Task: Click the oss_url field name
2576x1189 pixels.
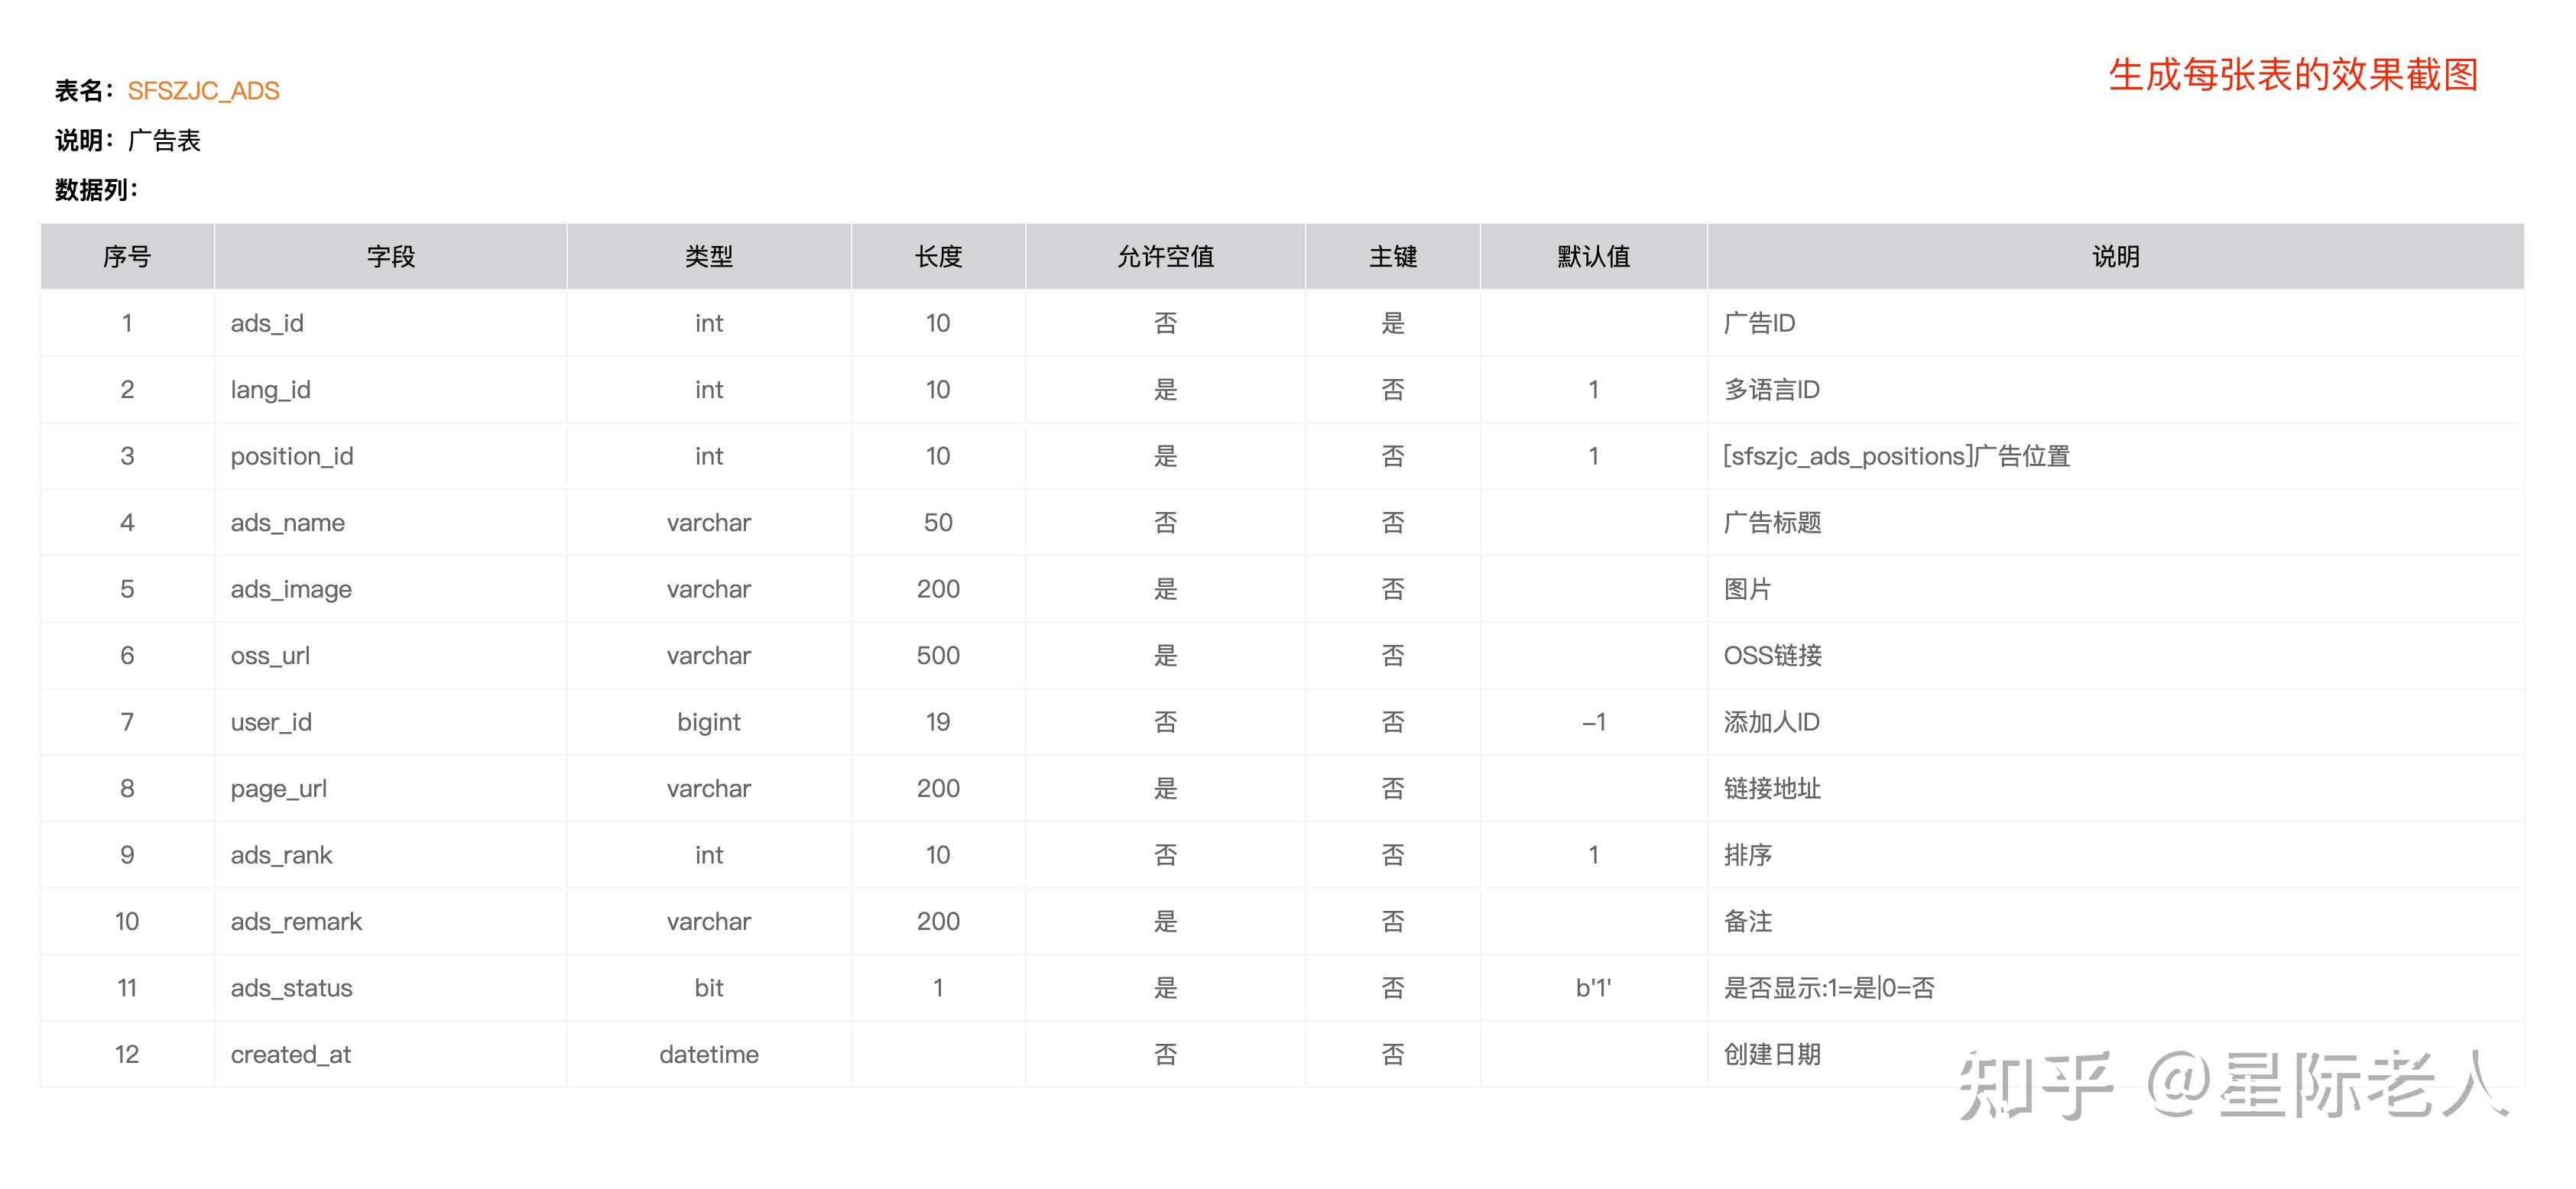Action: [x=271, y=655]
